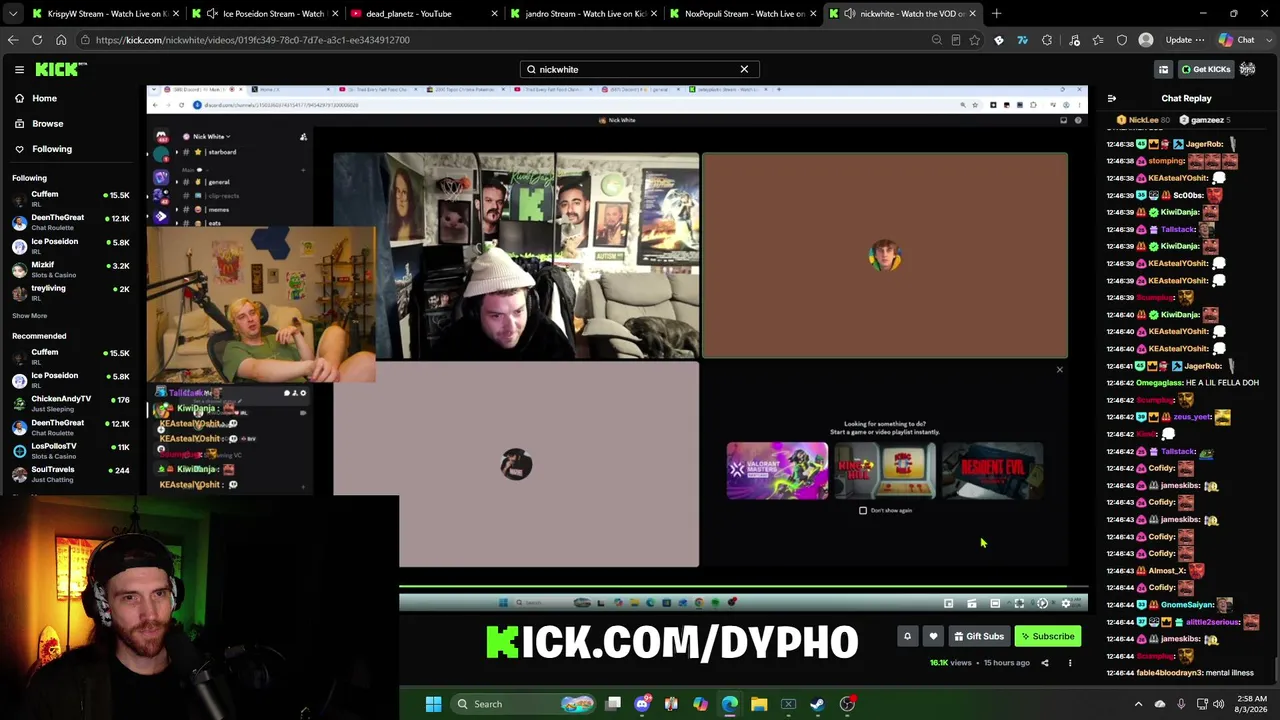Image resolution: width=1280 pixels, height=720 pixels.
Task: Open the browser favorites list
Action: coord(1098,40)
